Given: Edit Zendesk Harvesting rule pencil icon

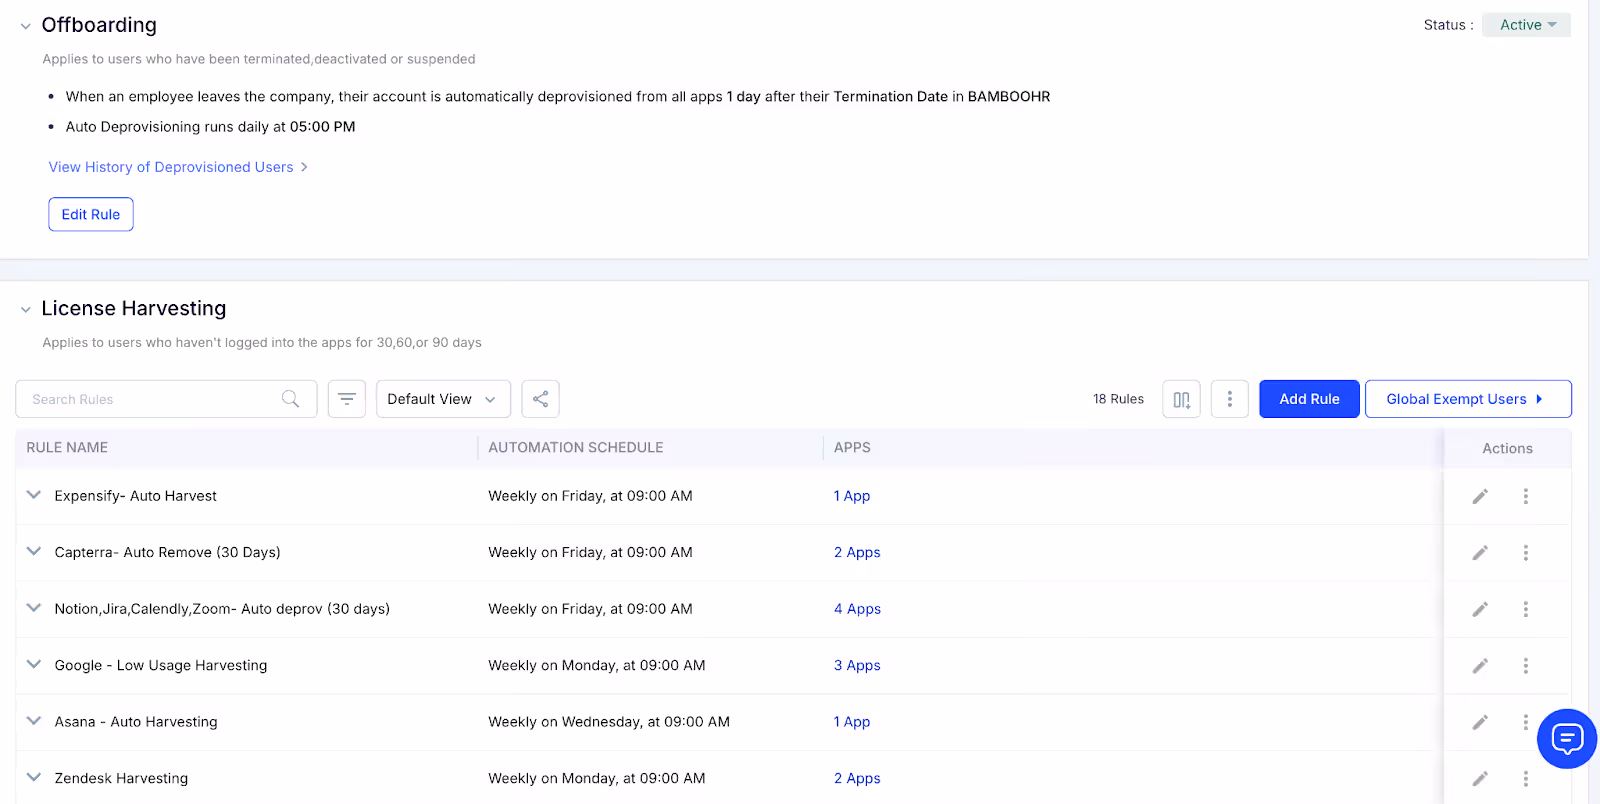Looking at the screenshot, I should point(1480,779).
